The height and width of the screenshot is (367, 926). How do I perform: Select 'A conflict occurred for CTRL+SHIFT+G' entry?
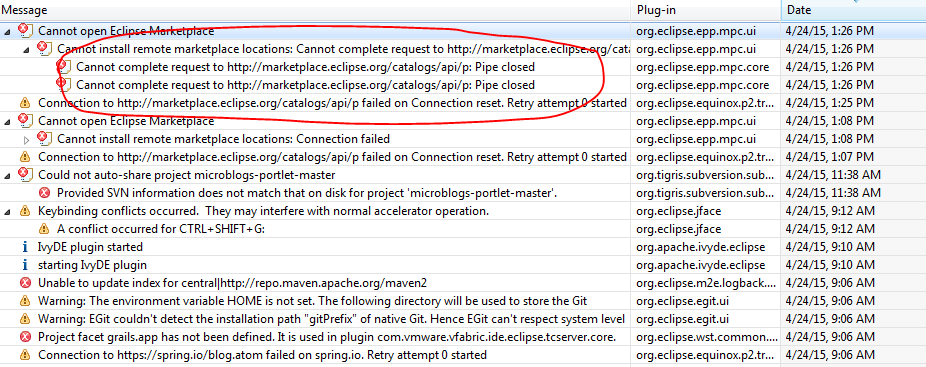coord(463,229)
